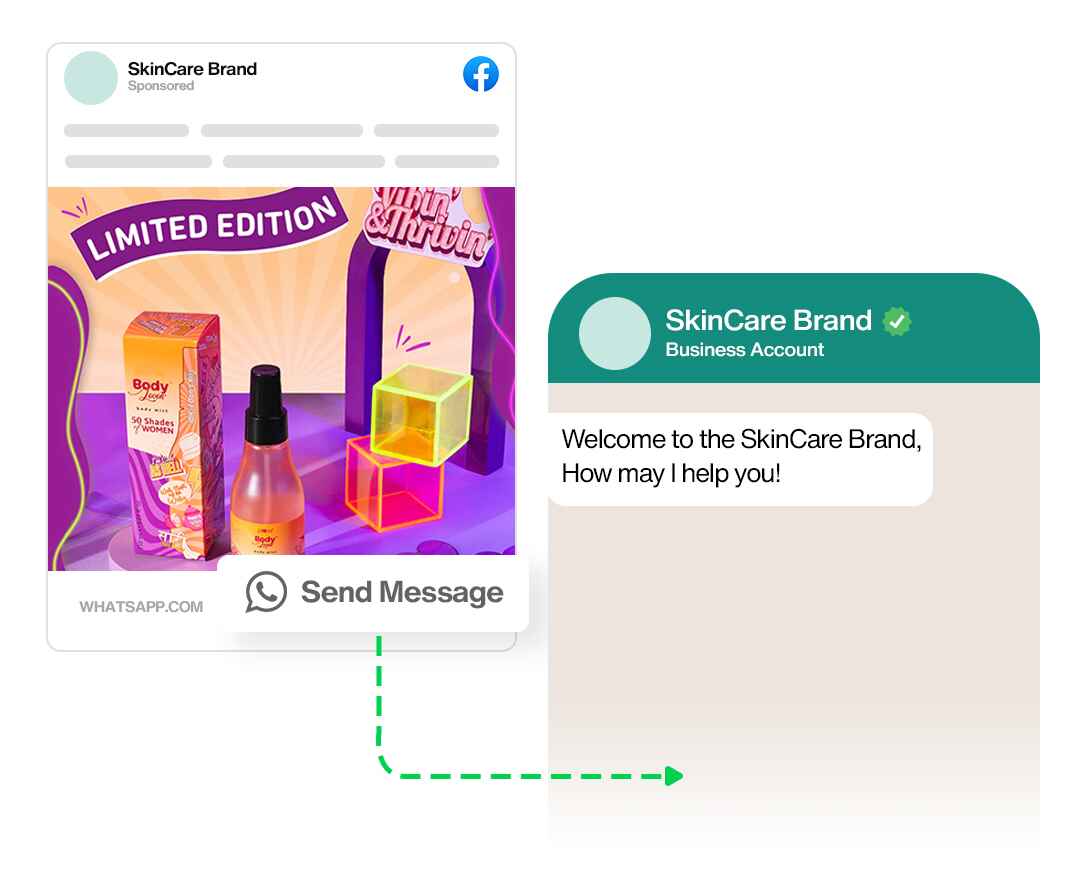Viewport: 1080px width, 885px height.
Task: Click the WHATSAPP.COM link text
Action: coord(141,607)
